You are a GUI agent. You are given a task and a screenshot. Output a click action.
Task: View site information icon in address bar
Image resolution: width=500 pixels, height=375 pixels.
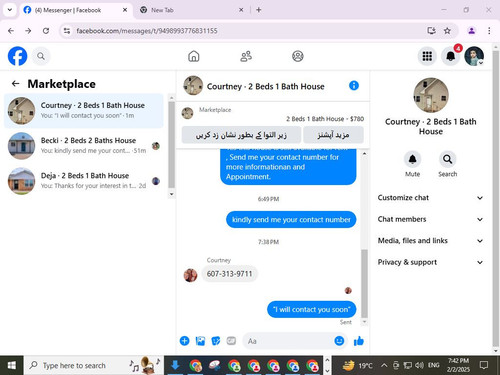coord(67,31)
